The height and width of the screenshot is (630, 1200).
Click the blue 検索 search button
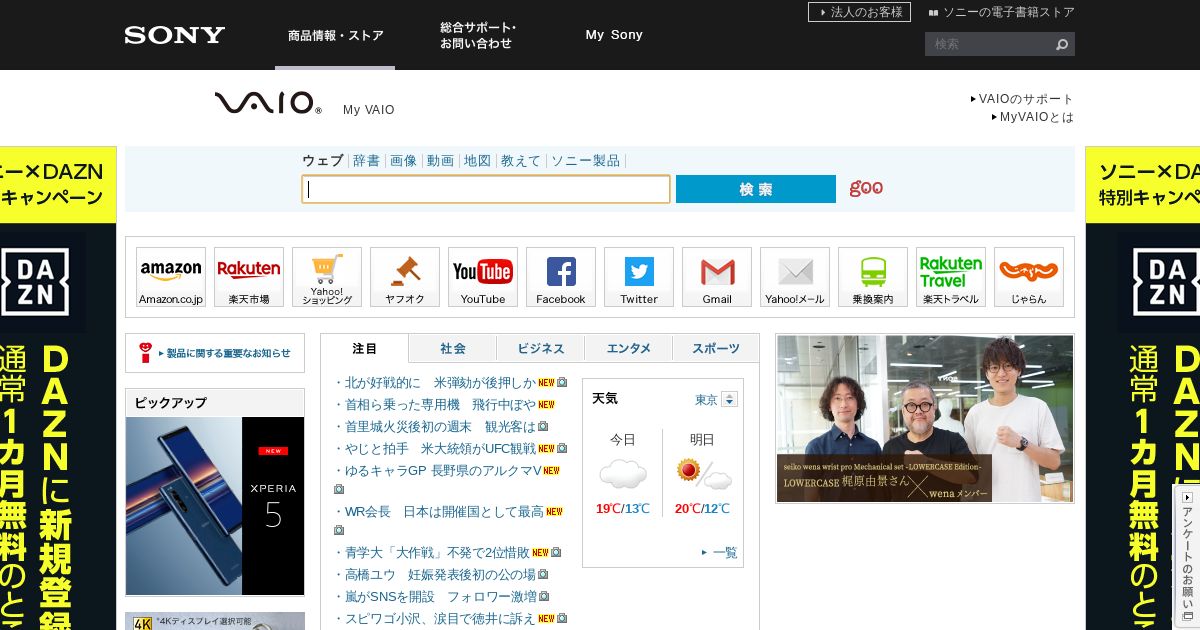click(756, 189)
